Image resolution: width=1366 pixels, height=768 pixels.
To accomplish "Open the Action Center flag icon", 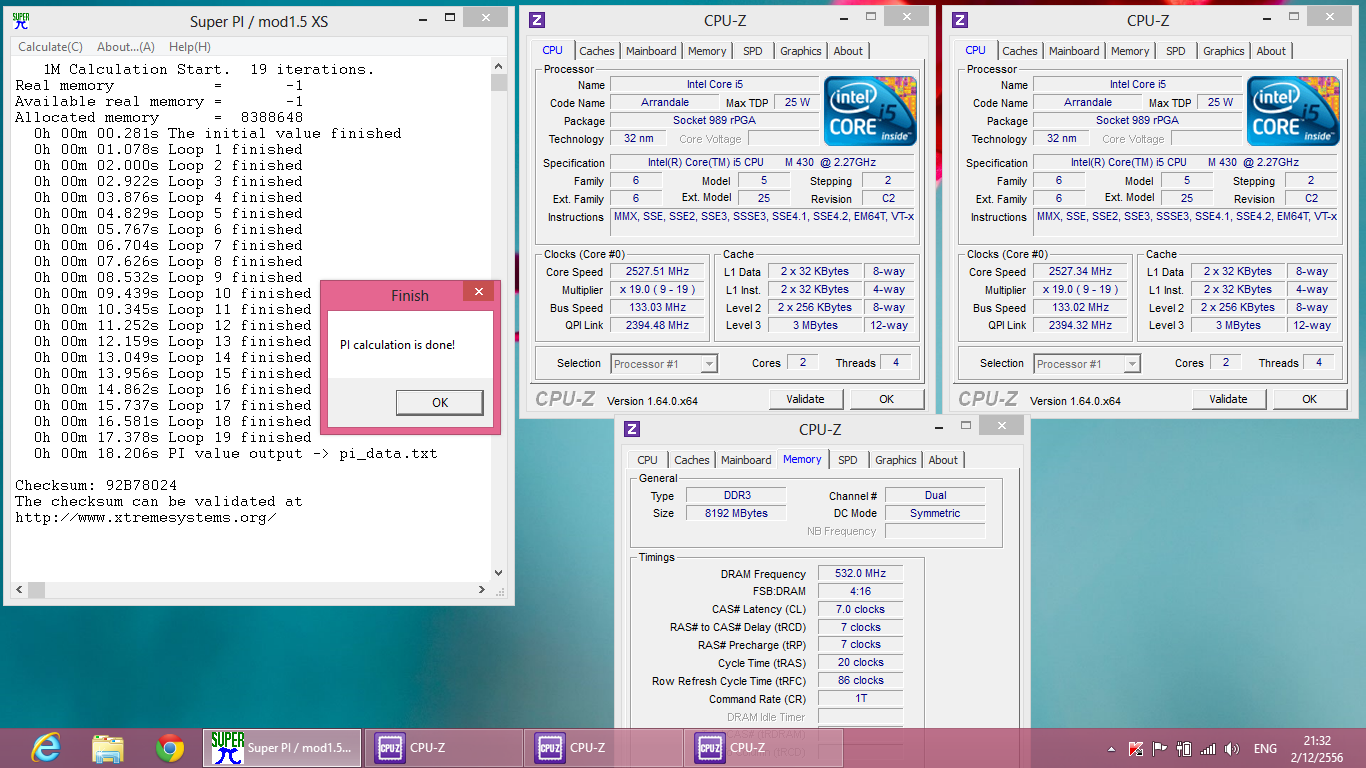I will coord(1160,749).
